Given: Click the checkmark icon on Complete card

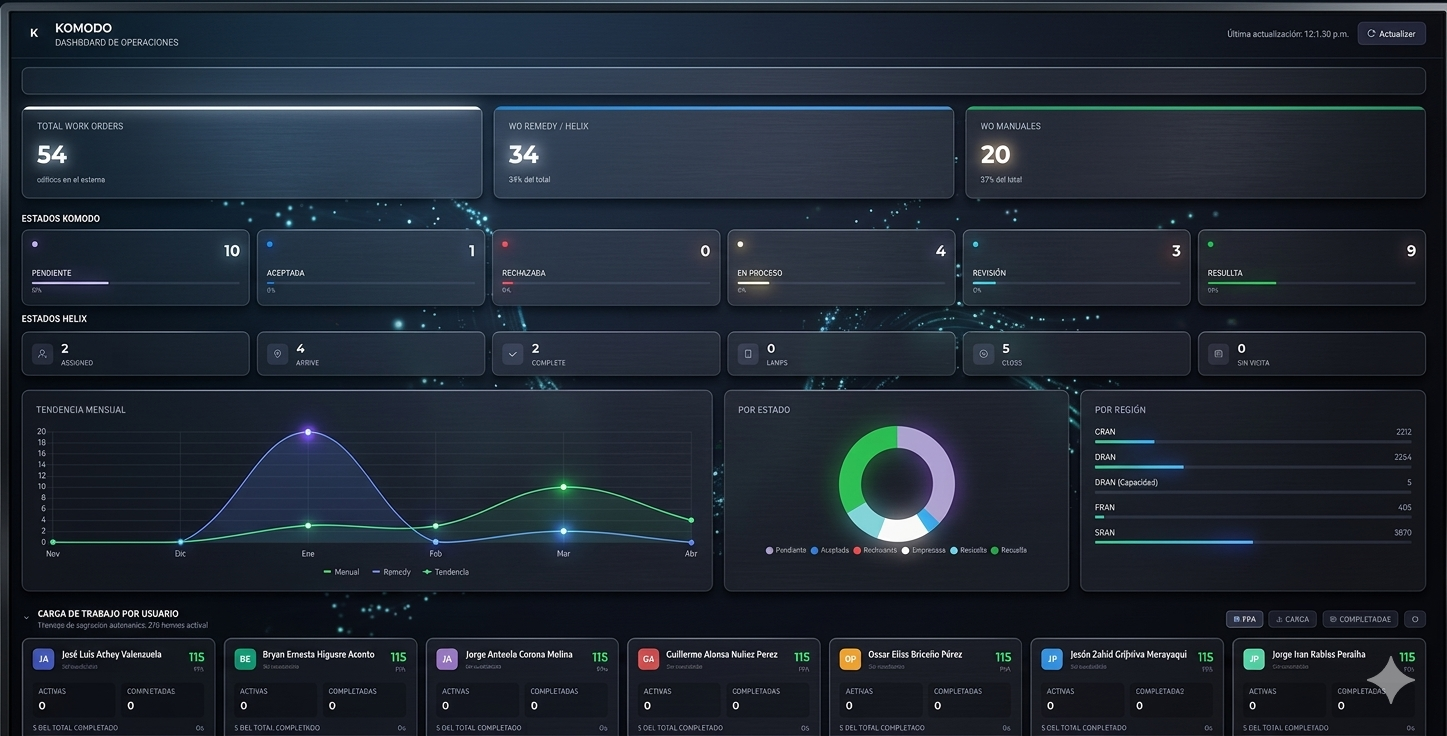Looking at the screenshot, I should click(512, 354).
